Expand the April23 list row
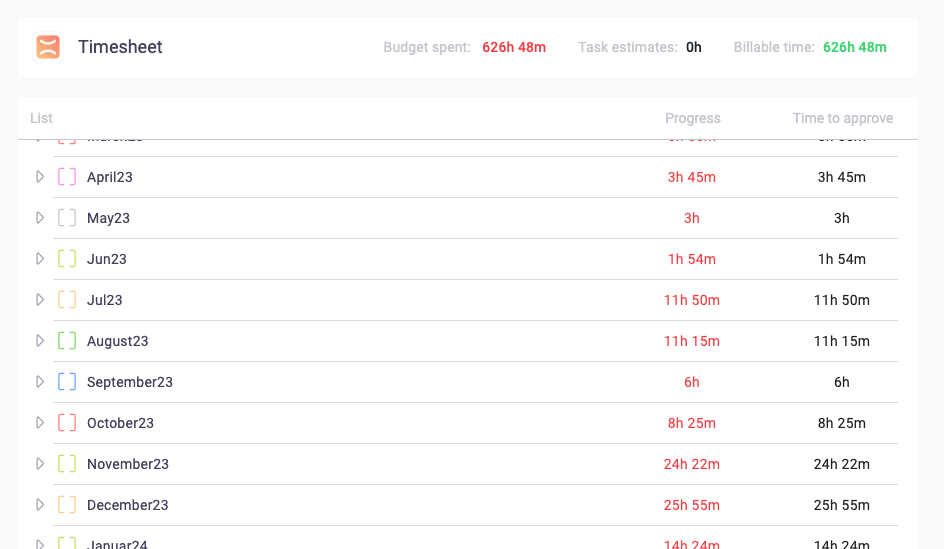The width and height of the screenshot is (944, 549). coord(40,177)
